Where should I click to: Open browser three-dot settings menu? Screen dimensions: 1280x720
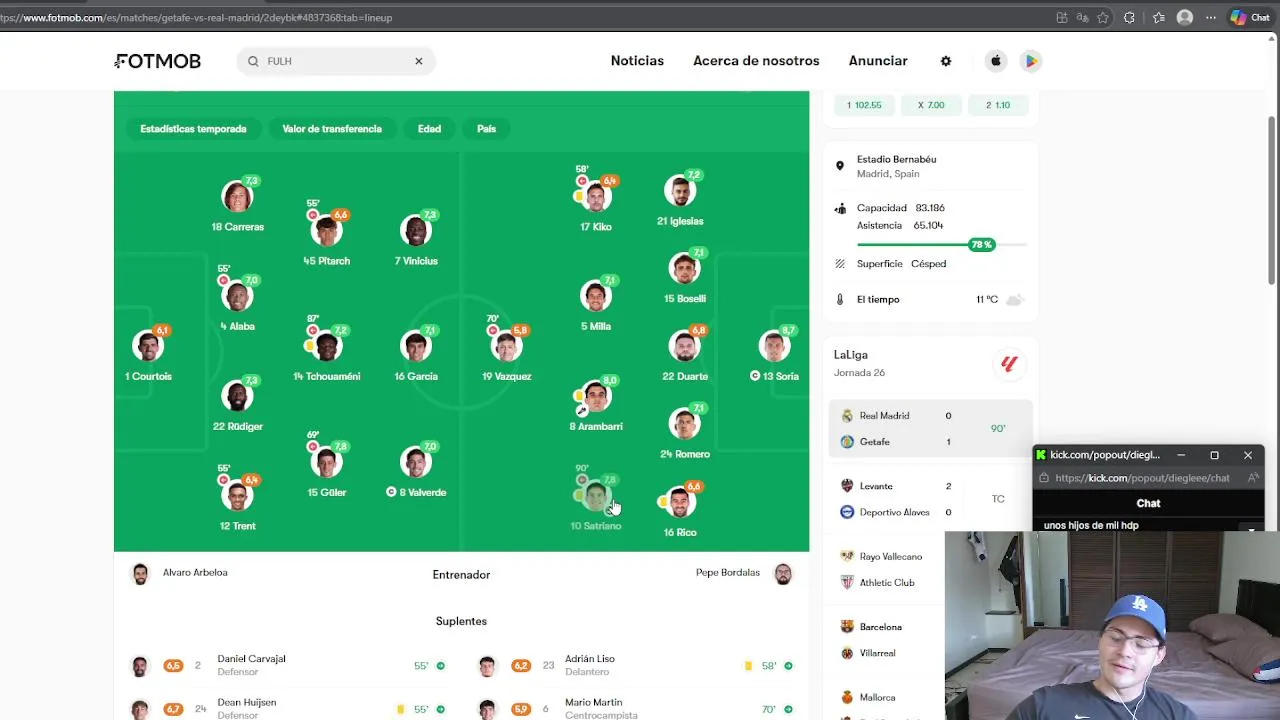1211,17
